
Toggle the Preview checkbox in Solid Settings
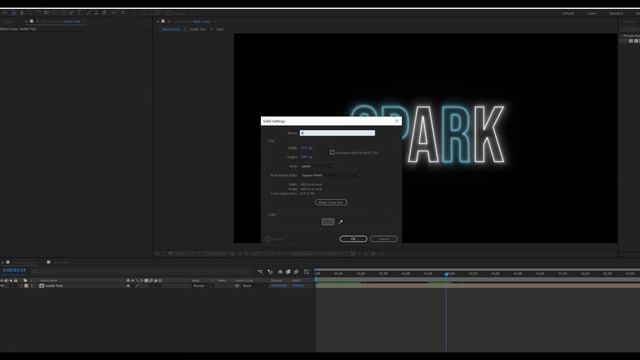pyautogui.click(x=268, y=239)
